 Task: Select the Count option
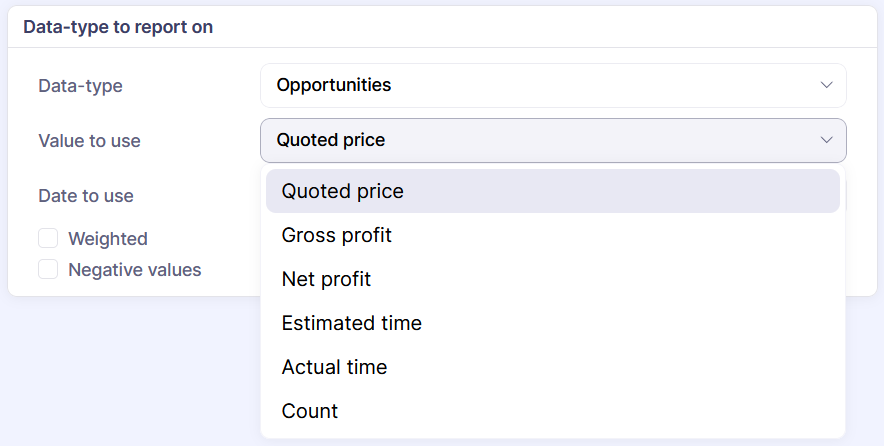click(310, 411)
